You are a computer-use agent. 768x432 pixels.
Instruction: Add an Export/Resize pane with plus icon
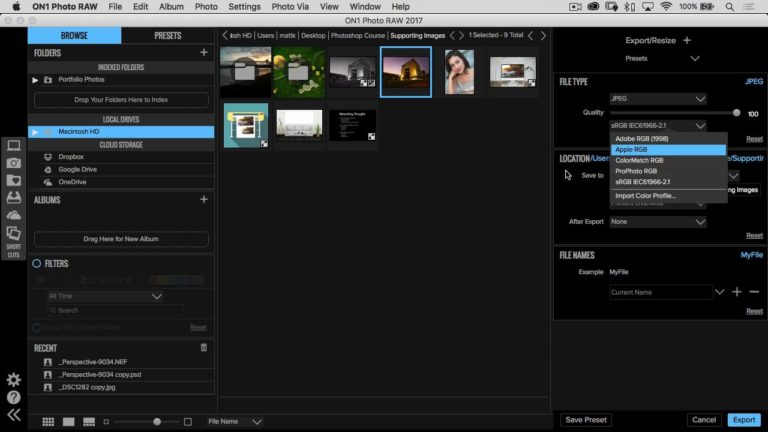(x=687, y=40)
